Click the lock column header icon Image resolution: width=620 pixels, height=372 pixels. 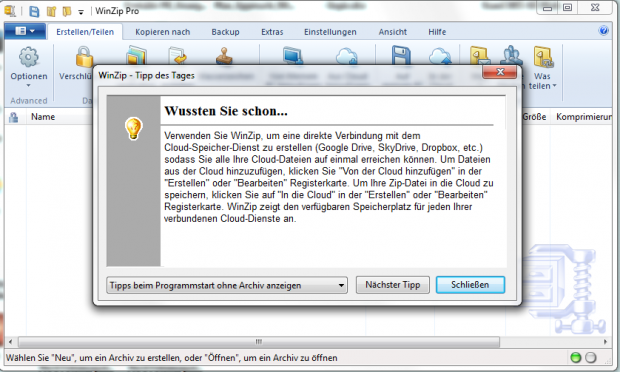(x=13, y=117)
